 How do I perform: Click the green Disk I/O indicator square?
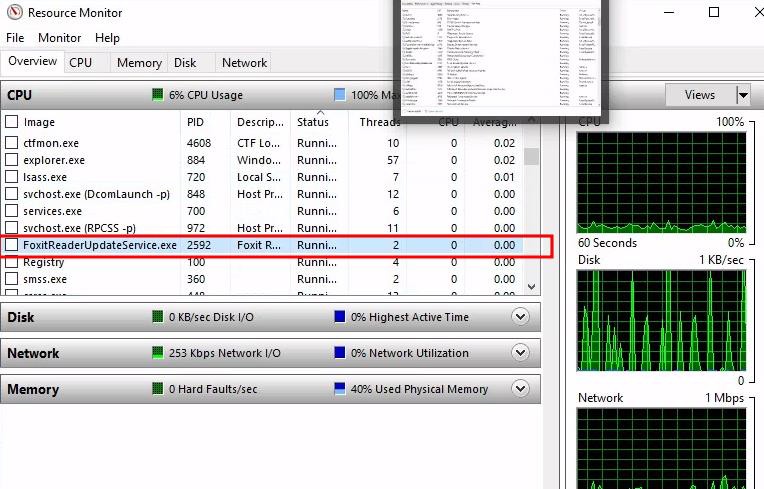click(157, 317)
